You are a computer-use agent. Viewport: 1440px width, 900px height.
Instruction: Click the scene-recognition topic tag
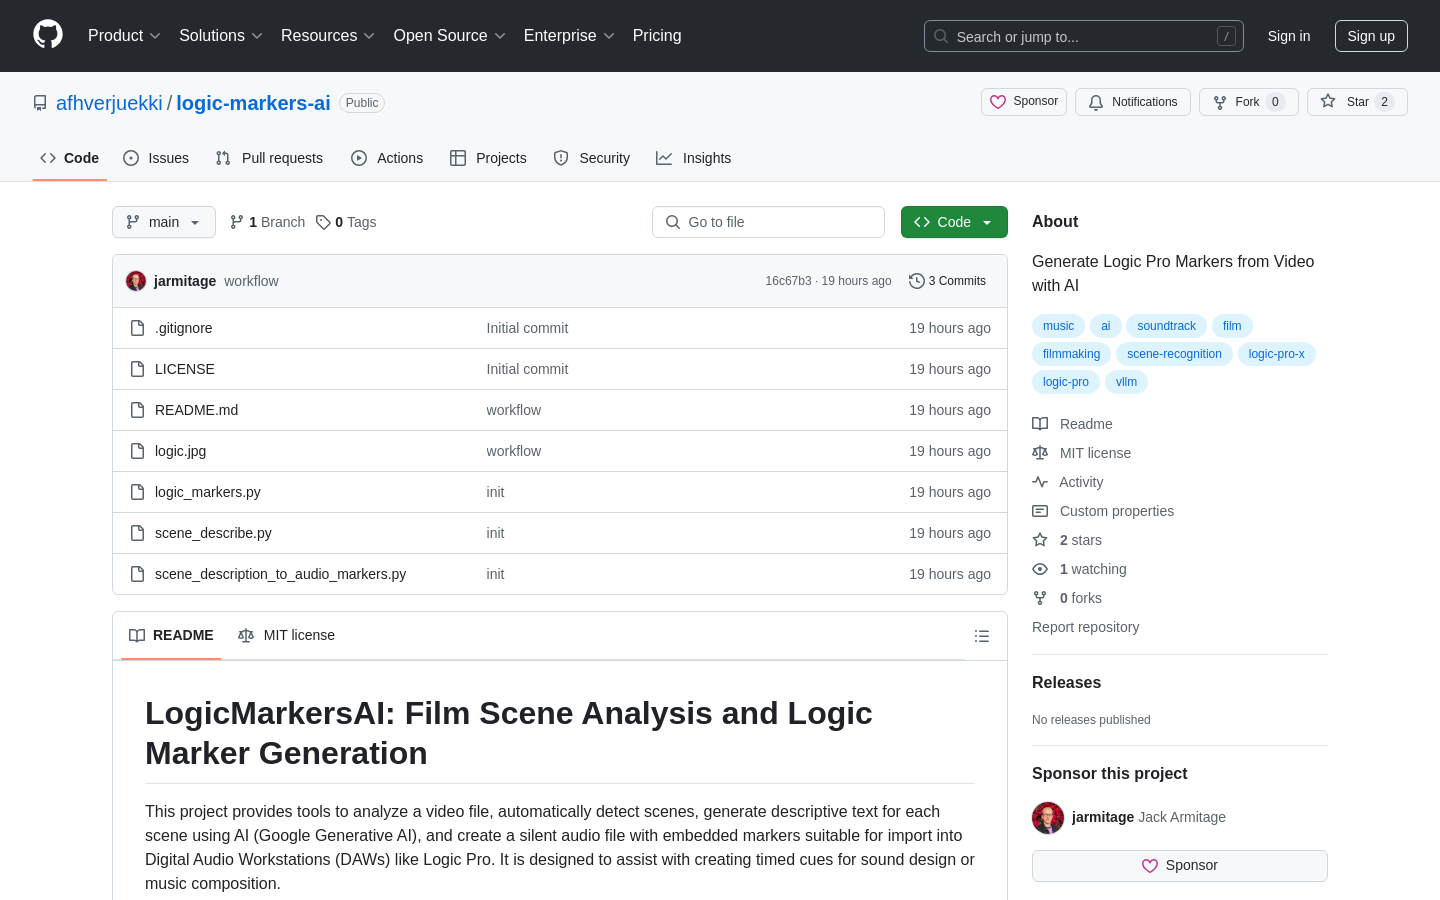[x=1174, y=354]
